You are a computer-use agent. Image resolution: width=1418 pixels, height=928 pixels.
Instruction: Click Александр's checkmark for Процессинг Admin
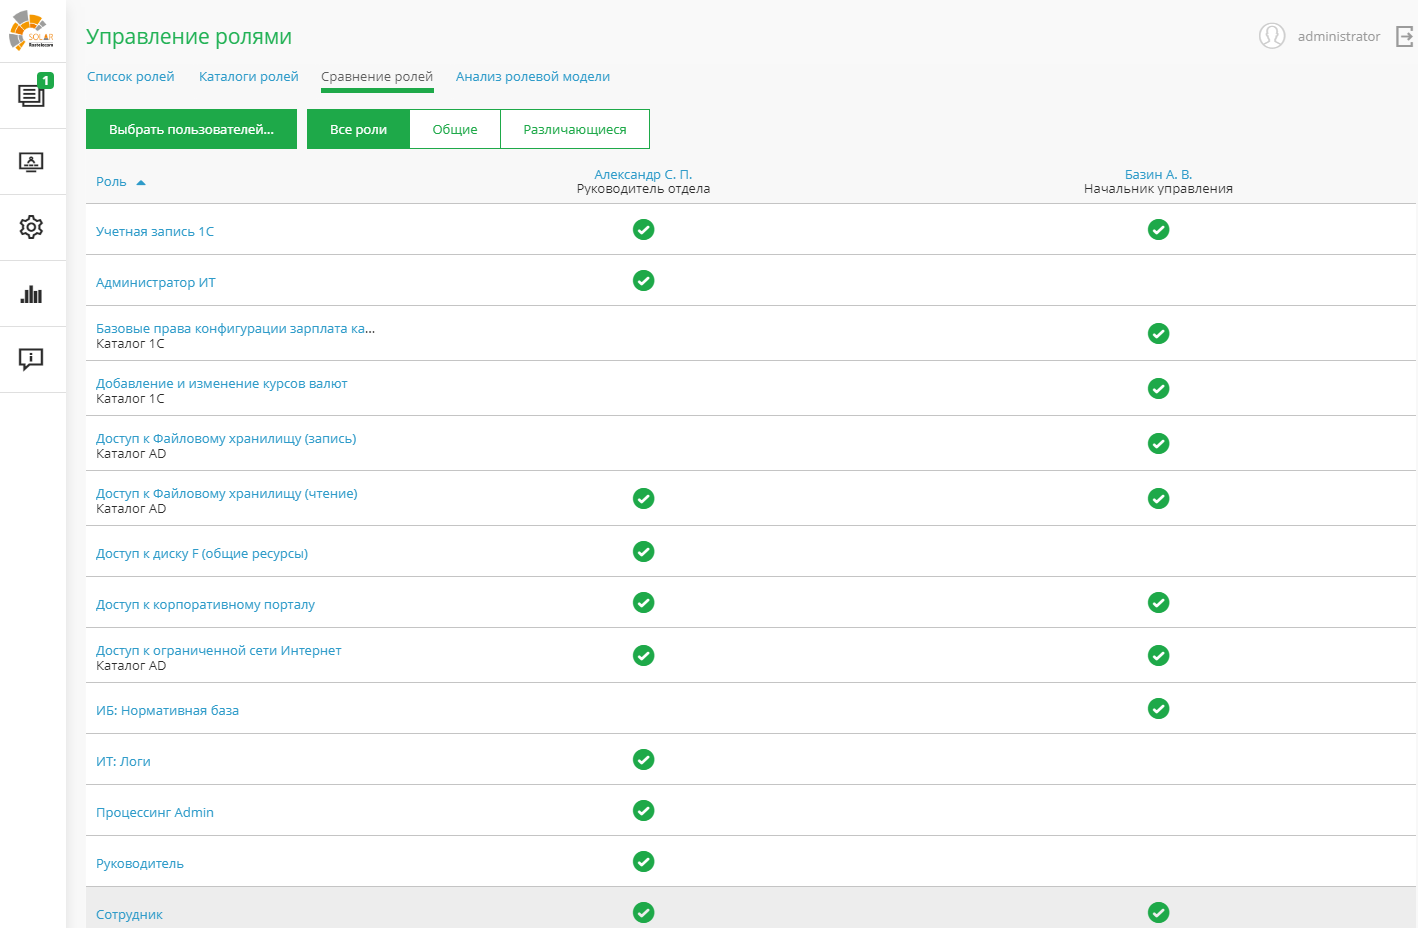click(644, 811)
